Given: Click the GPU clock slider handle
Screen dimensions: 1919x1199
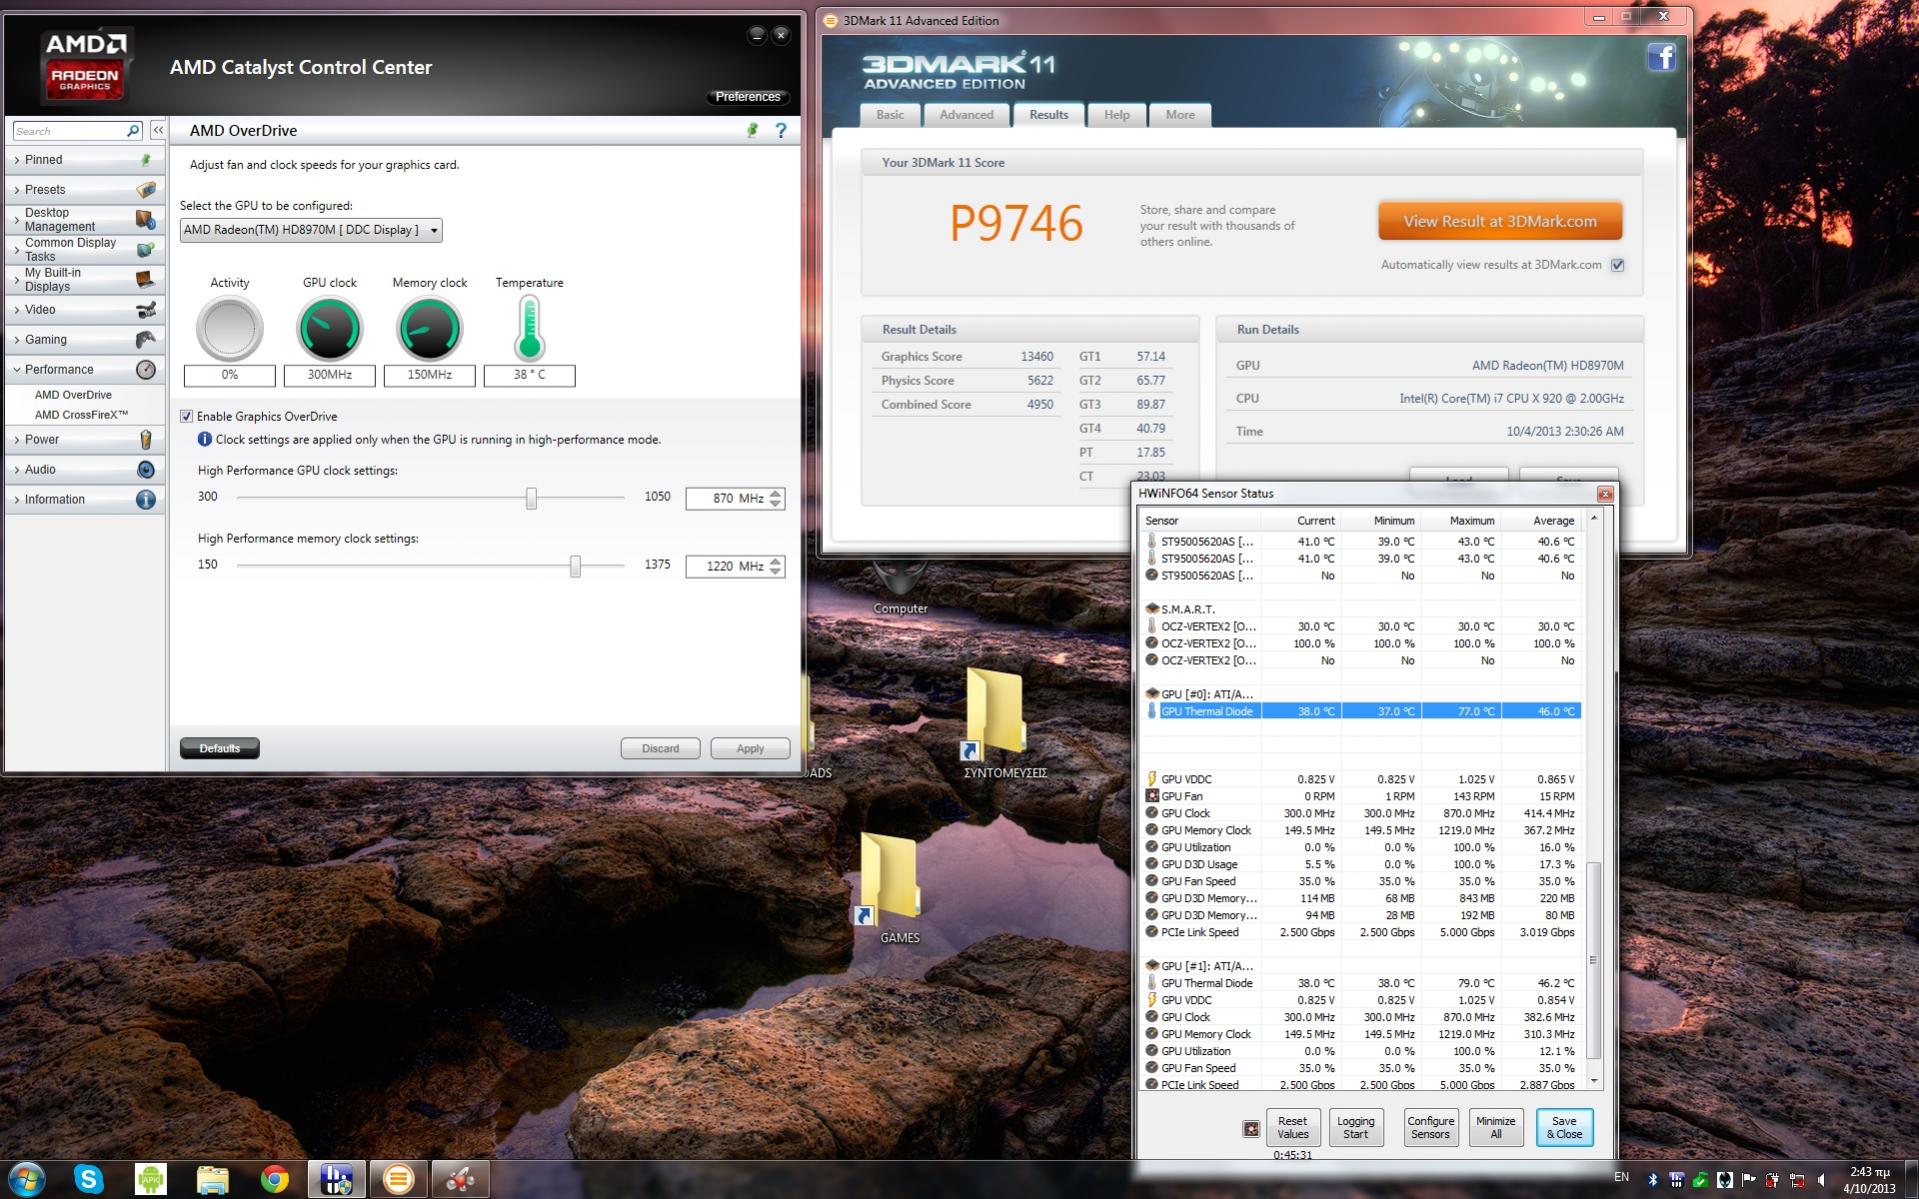Looking at the screenshot, I should point(531,498).
